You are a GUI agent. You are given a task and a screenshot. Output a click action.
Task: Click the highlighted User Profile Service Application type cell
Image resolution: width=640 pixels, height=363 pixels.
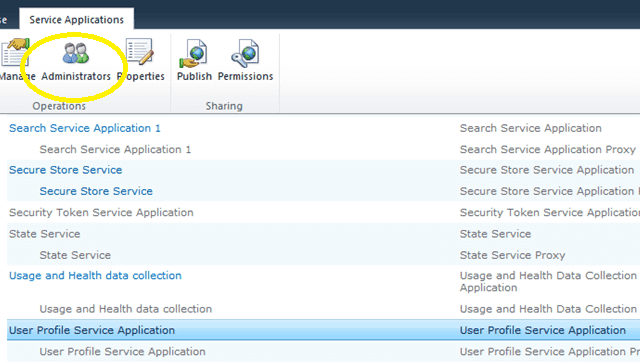[x=543, y=330]
